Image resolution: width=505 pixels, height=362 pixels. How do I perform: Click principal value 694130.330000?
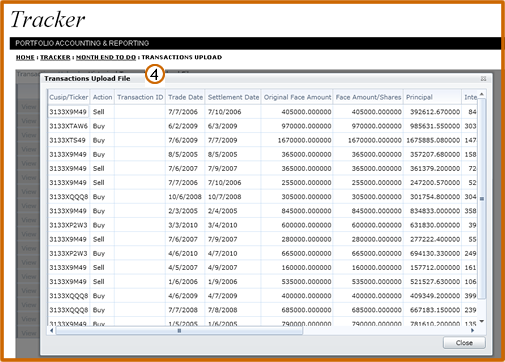click(x=435, y=253)
